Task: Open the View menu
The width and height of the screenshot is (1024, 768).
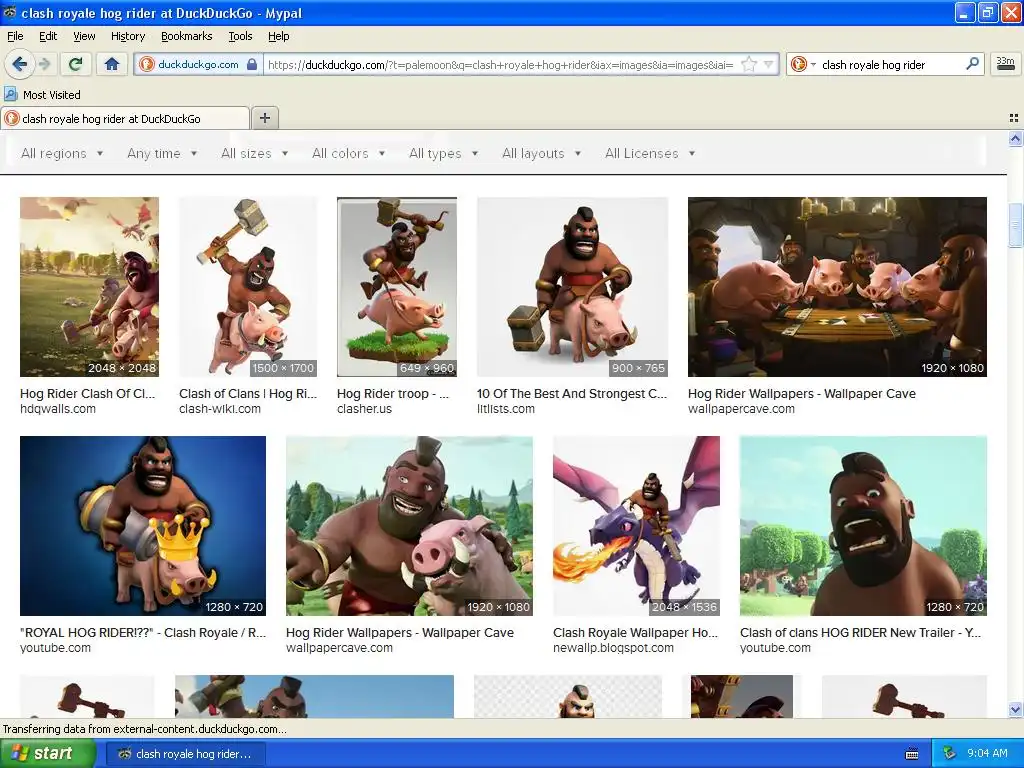Action: pos(84,36)
